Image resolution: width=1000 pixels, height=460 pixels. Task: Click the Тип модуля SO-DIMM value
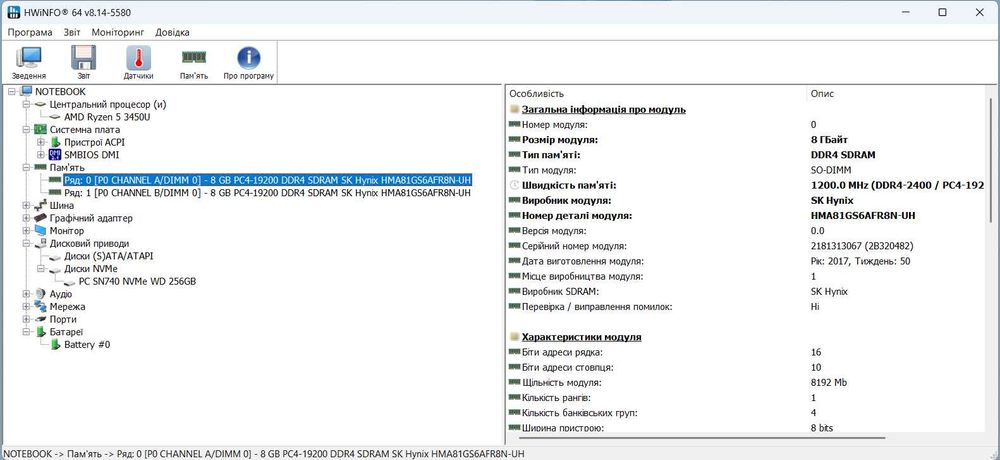pyautogui.click(x=831, y=170)
